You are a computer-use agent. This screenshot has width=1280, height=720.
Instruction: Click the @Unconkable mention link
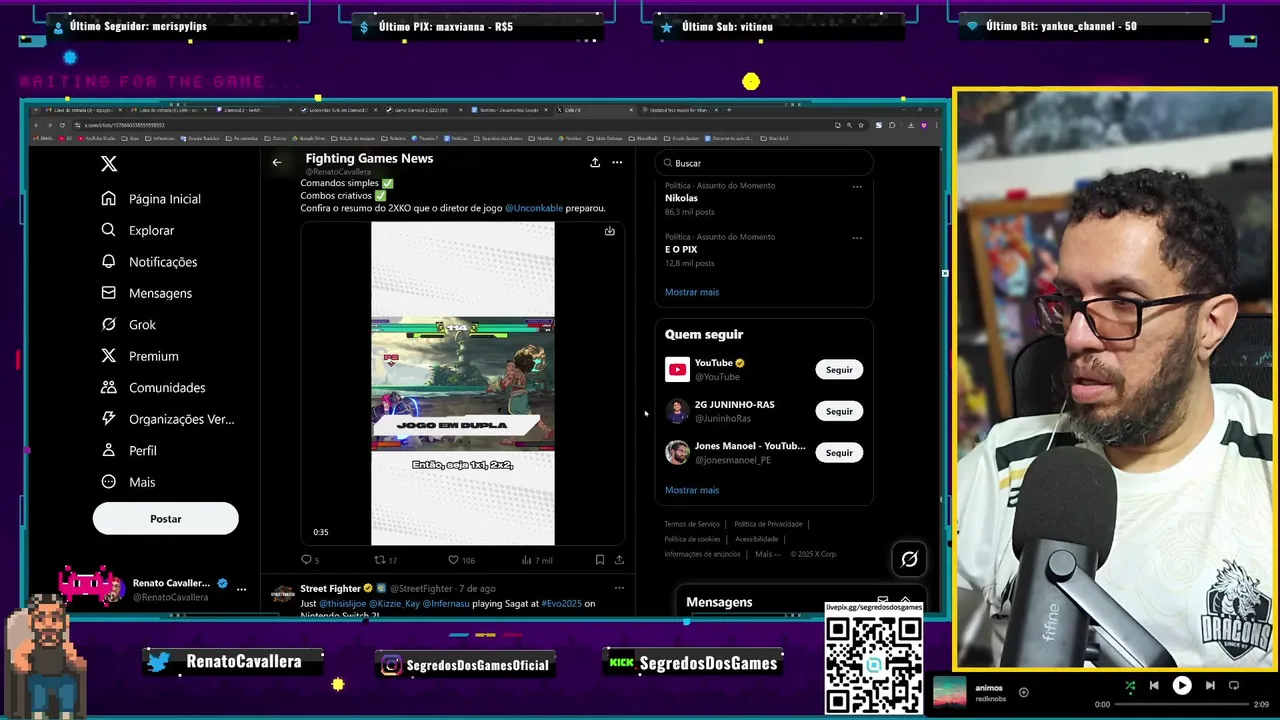click(x=534, y=208)
